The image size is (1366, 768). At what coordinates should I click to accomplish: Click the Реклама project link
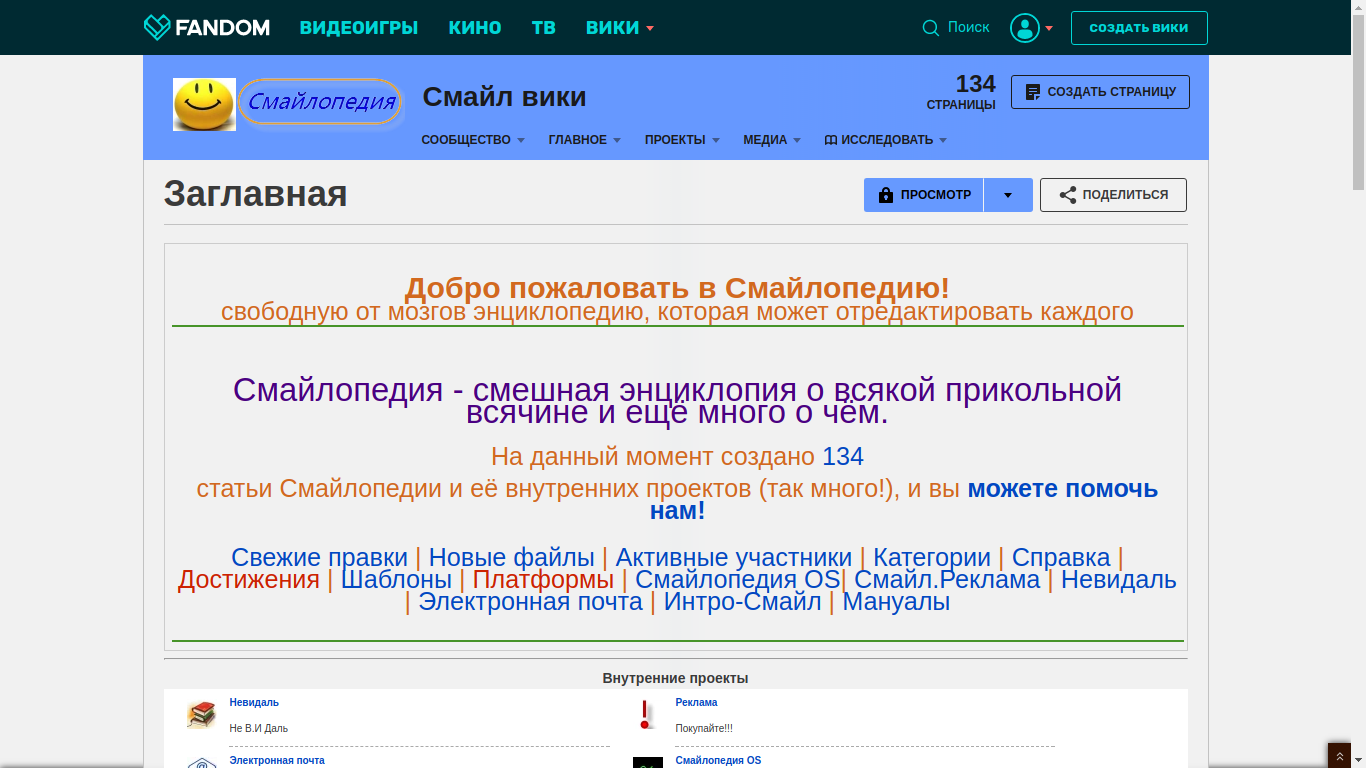[696, 703]
